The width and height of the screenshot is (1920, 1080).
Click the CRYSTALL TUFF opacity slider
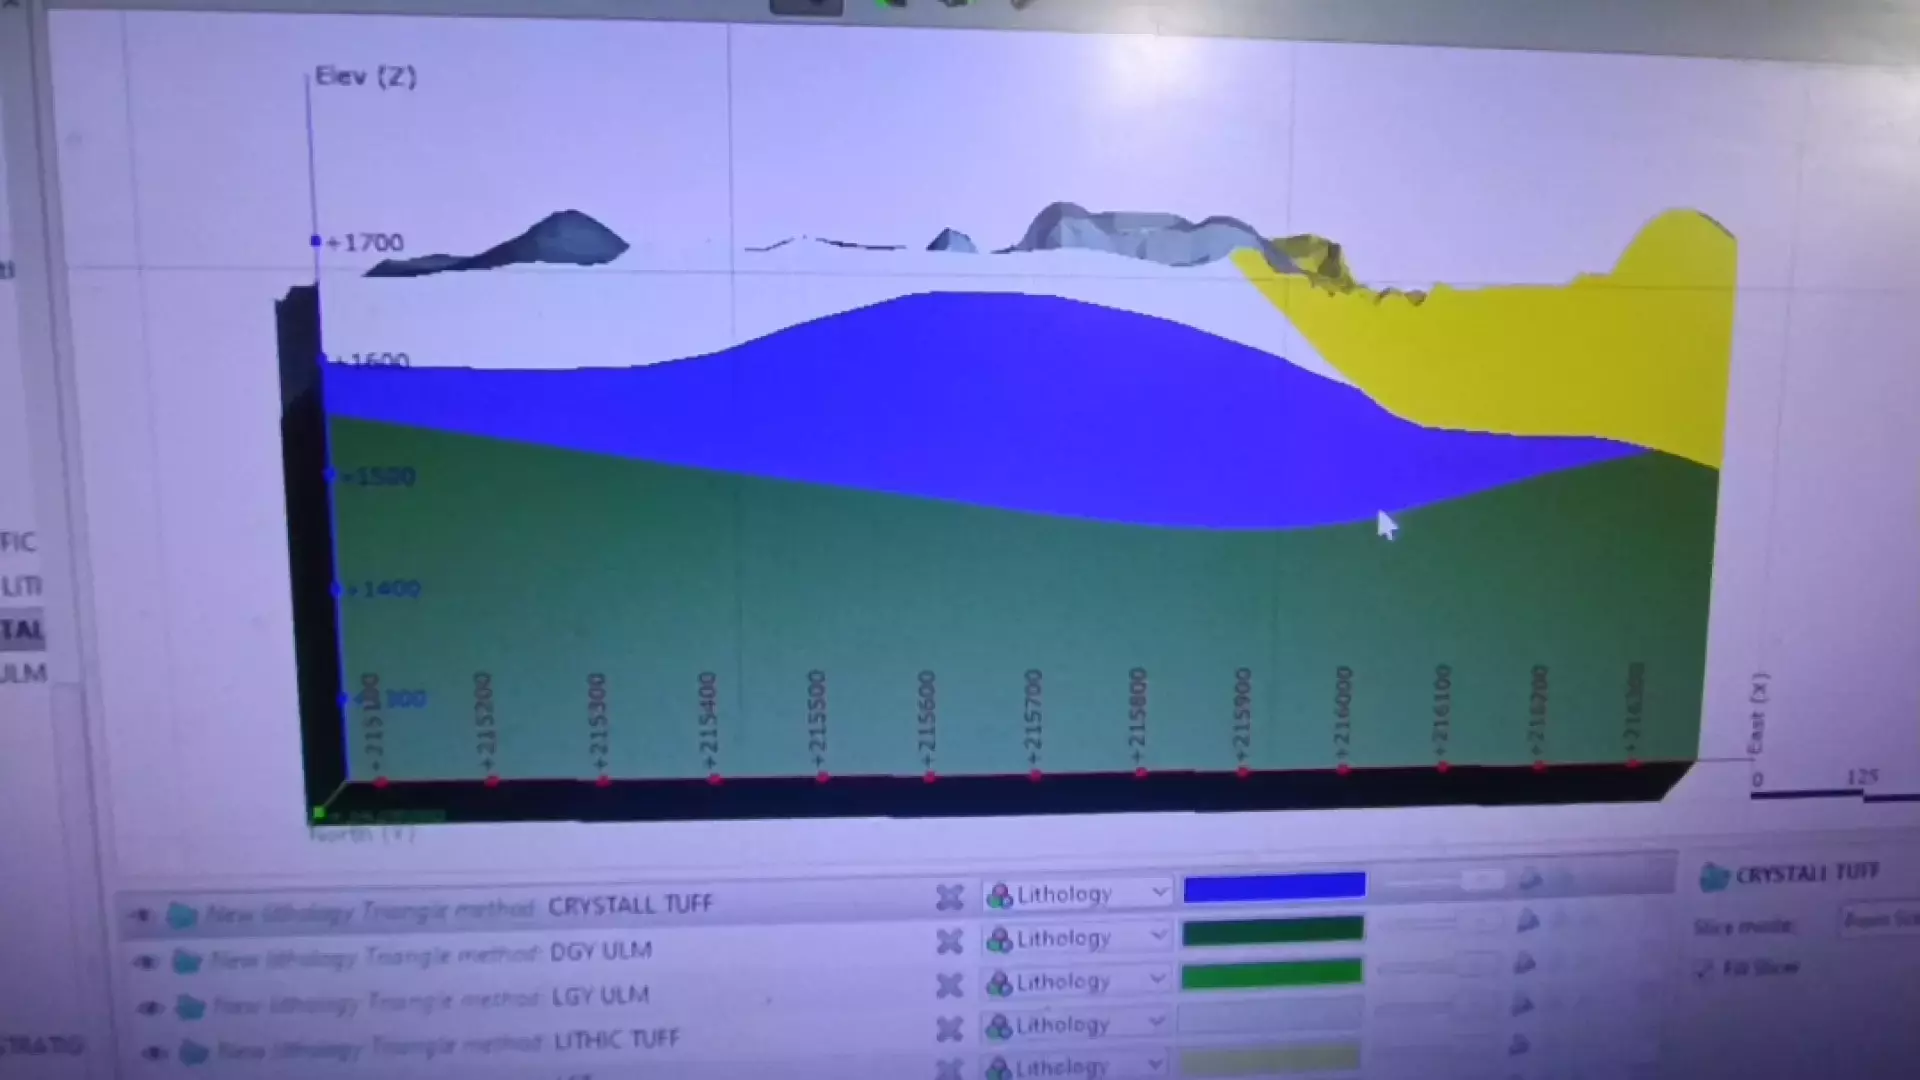[x=1446, y=881]
